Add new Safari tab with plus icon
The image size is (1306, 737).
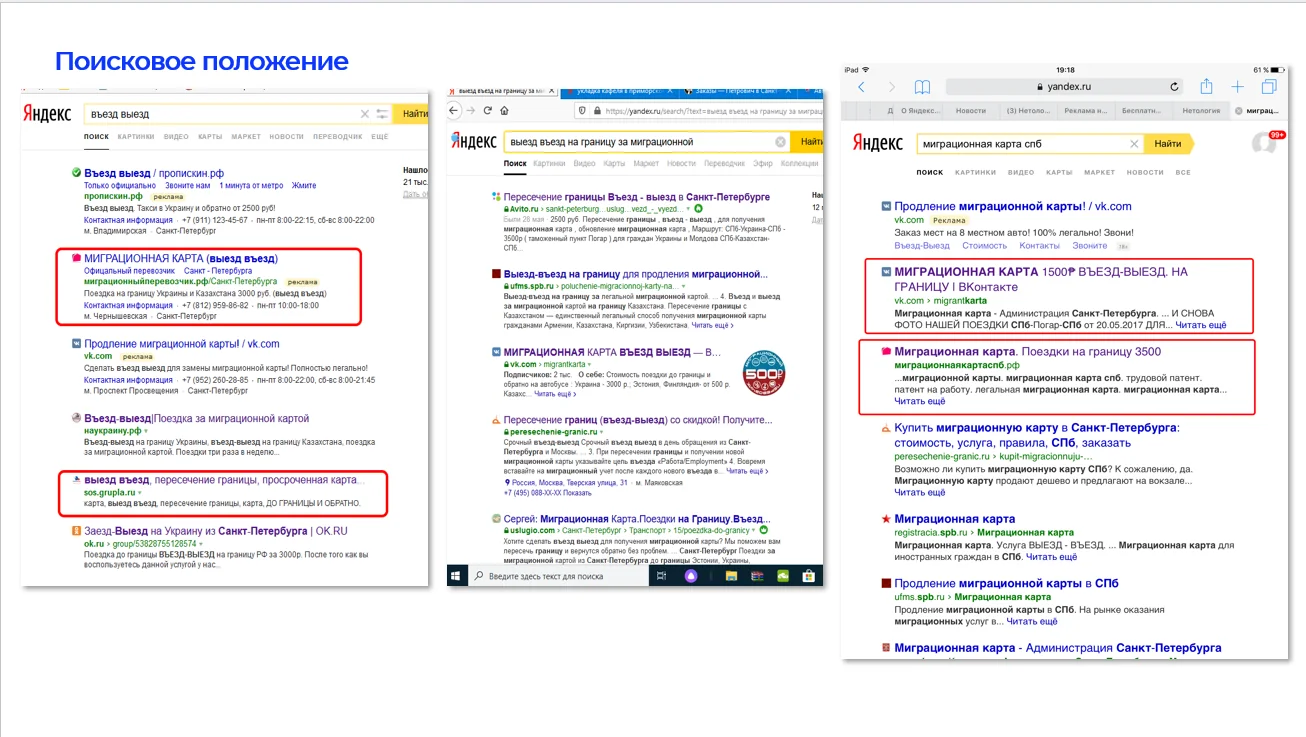[x=1238, y=87]
